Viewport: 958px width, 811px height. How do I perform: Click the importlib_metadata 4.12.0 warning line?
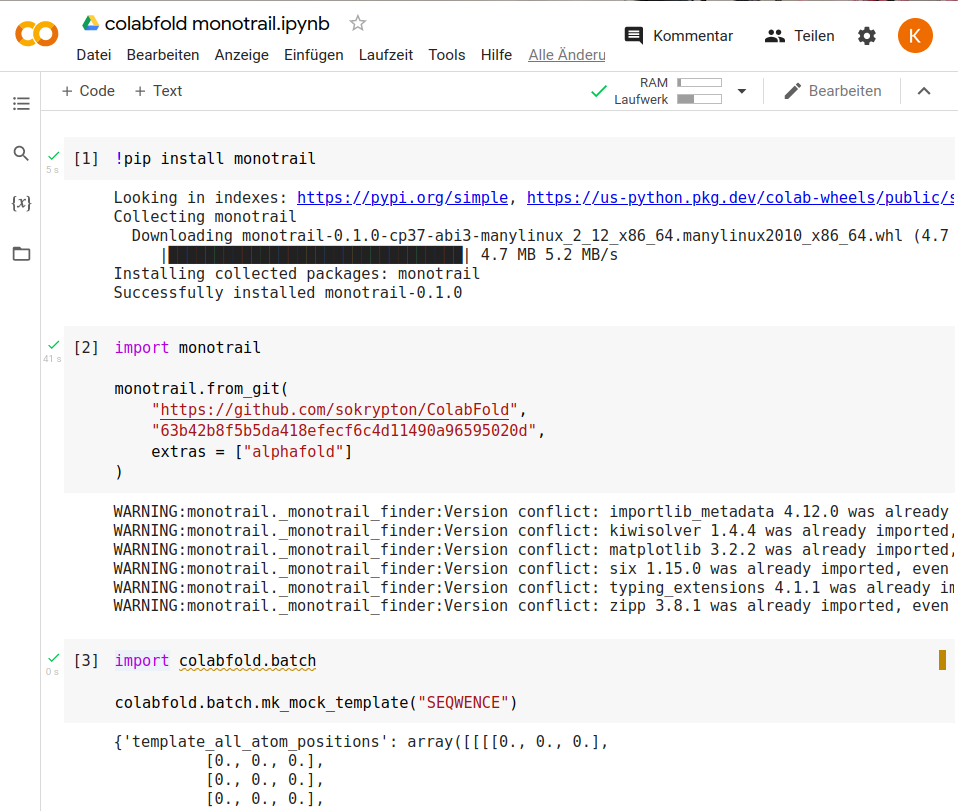530,512
